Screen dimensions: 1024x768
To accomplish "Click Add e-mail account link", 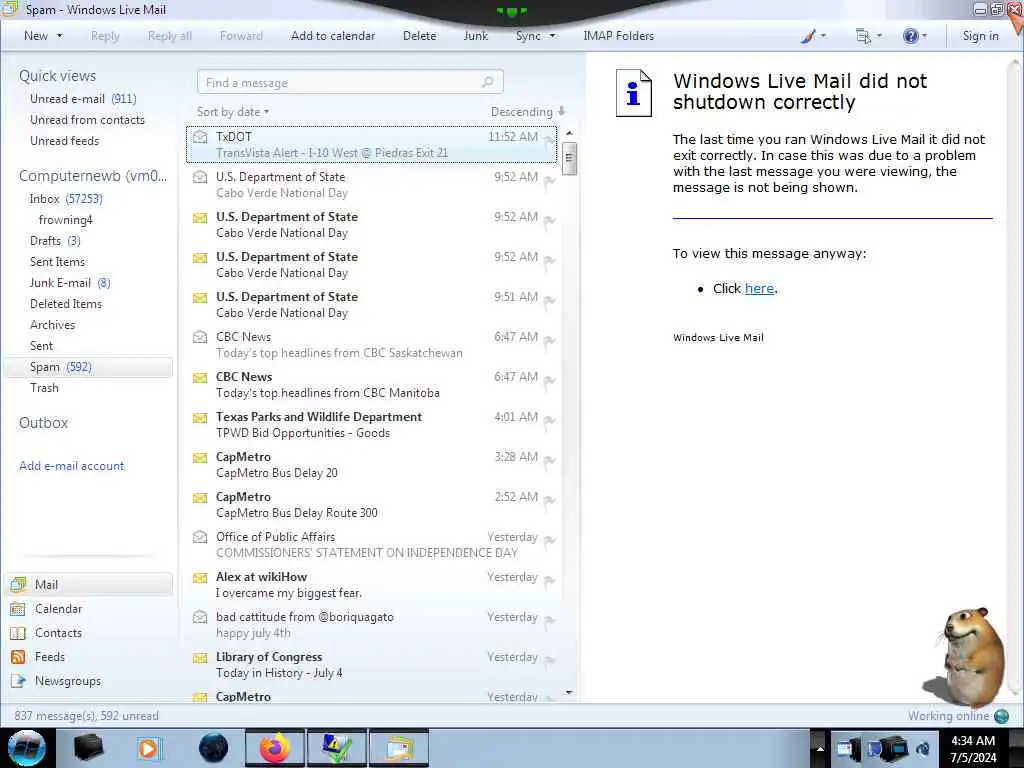I will point(72,466).
